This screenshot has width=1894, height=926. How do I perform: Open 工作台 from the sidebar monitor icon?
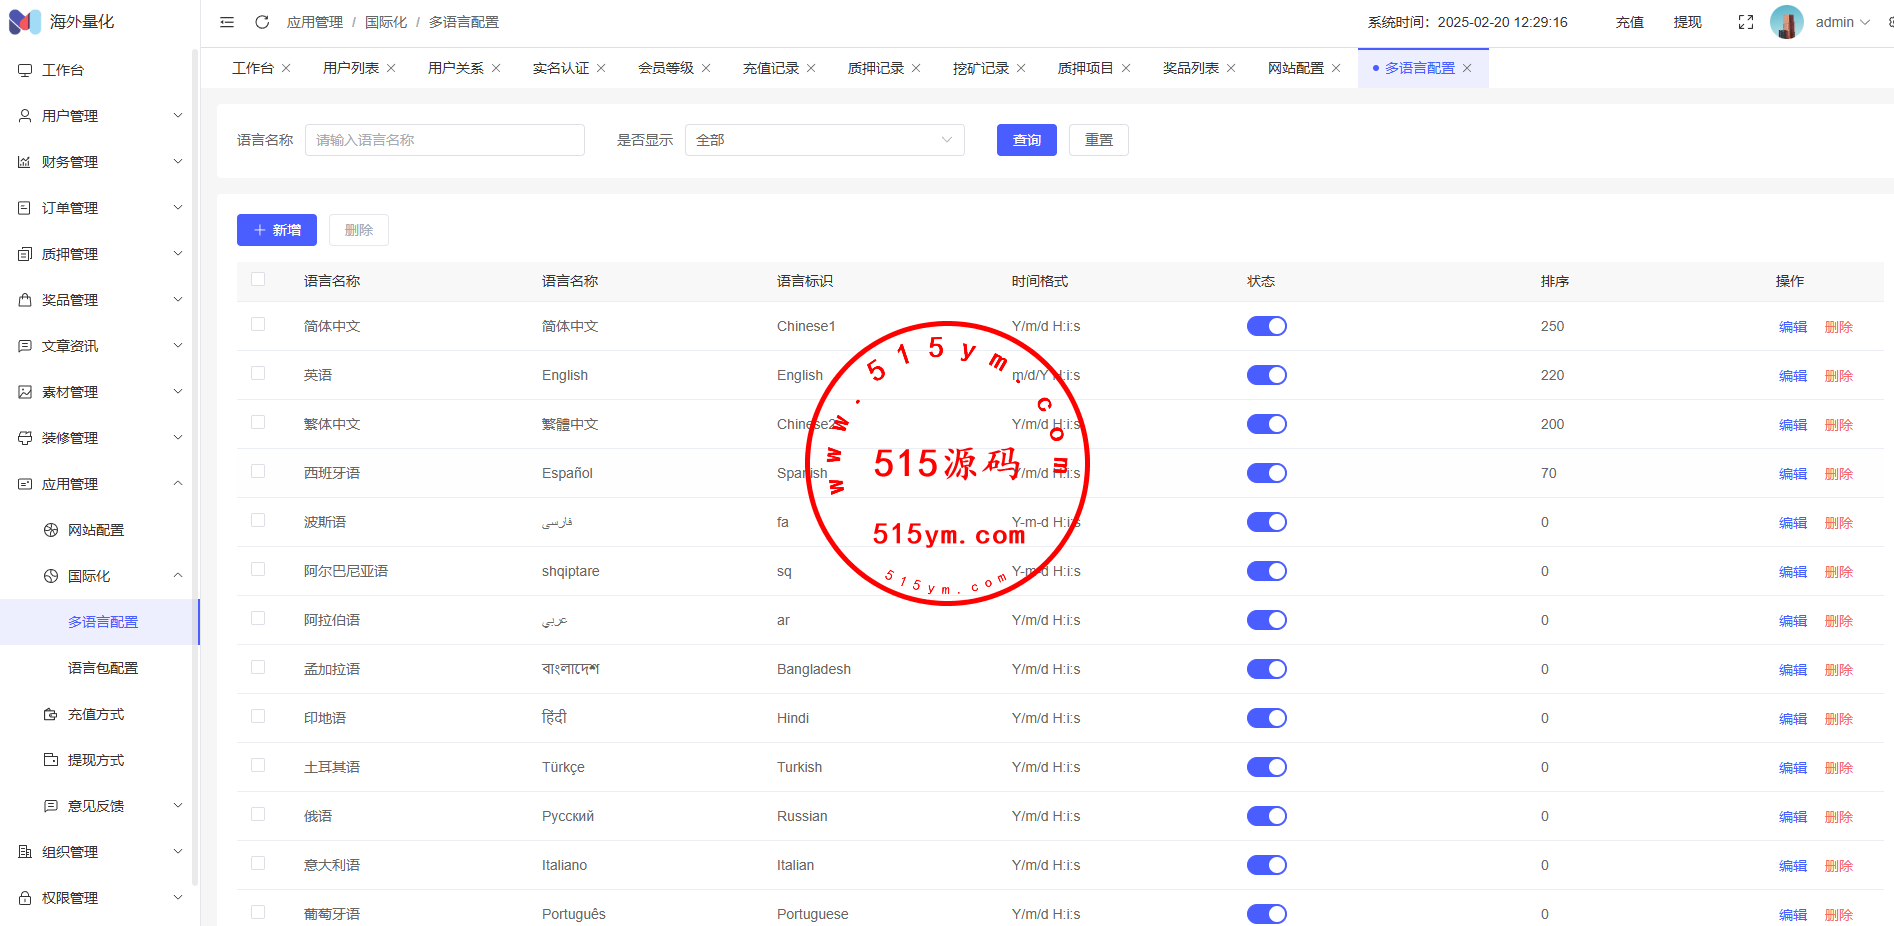(x=25, y=70)
